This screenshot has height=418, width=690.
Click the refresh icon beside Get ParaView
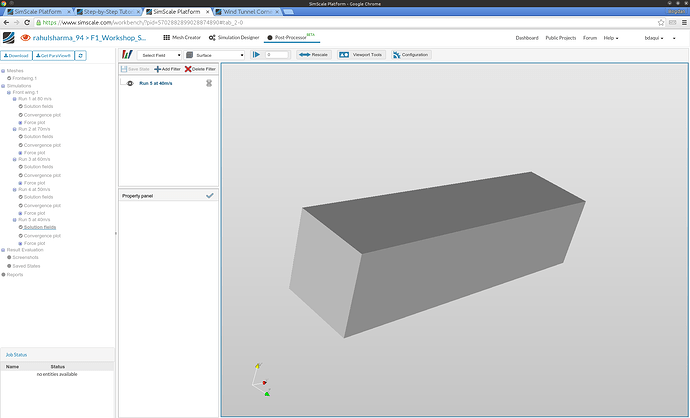point(81,56)
